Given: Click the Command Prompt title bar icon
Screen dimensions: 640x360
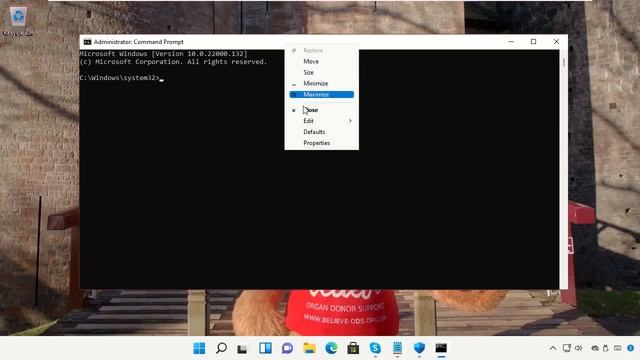Looking at the screenshot, I should tap(87, 42).
